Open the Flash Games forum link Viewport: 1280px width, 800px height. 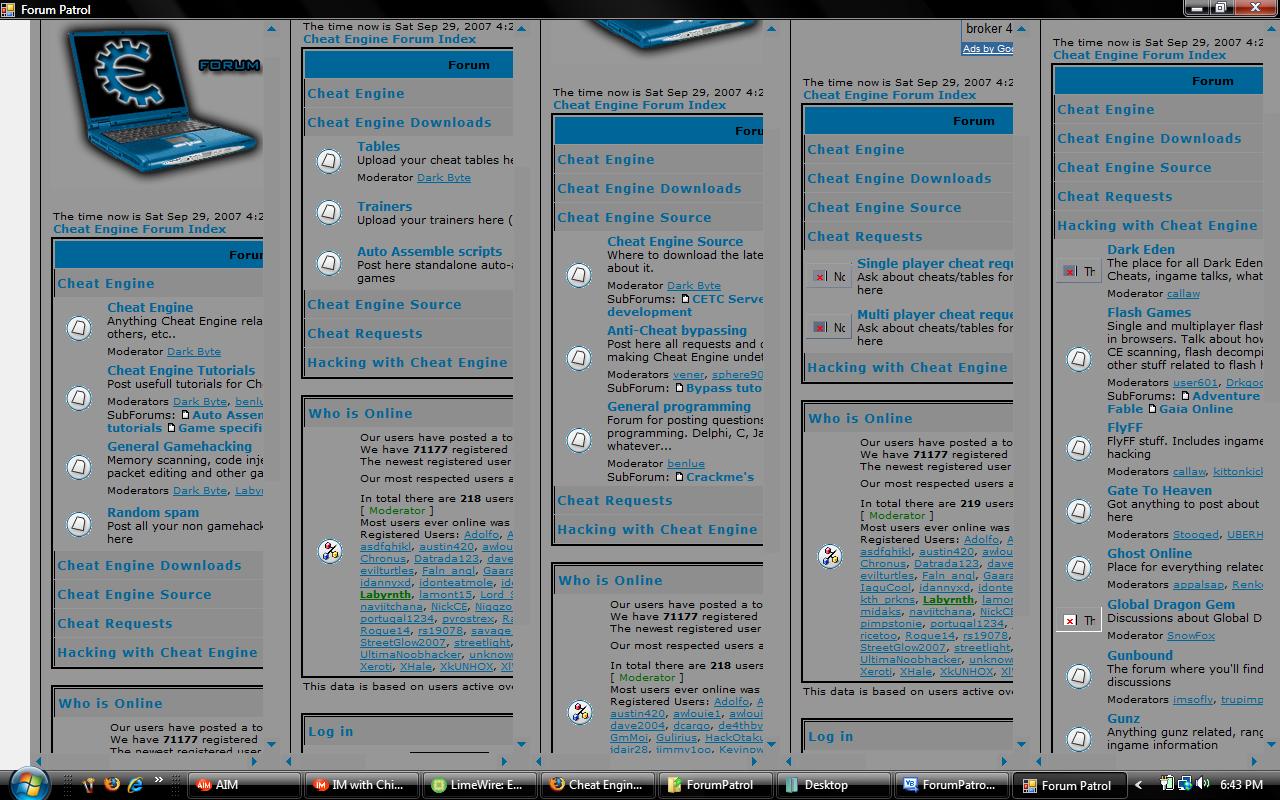[x=1149, y=313]
